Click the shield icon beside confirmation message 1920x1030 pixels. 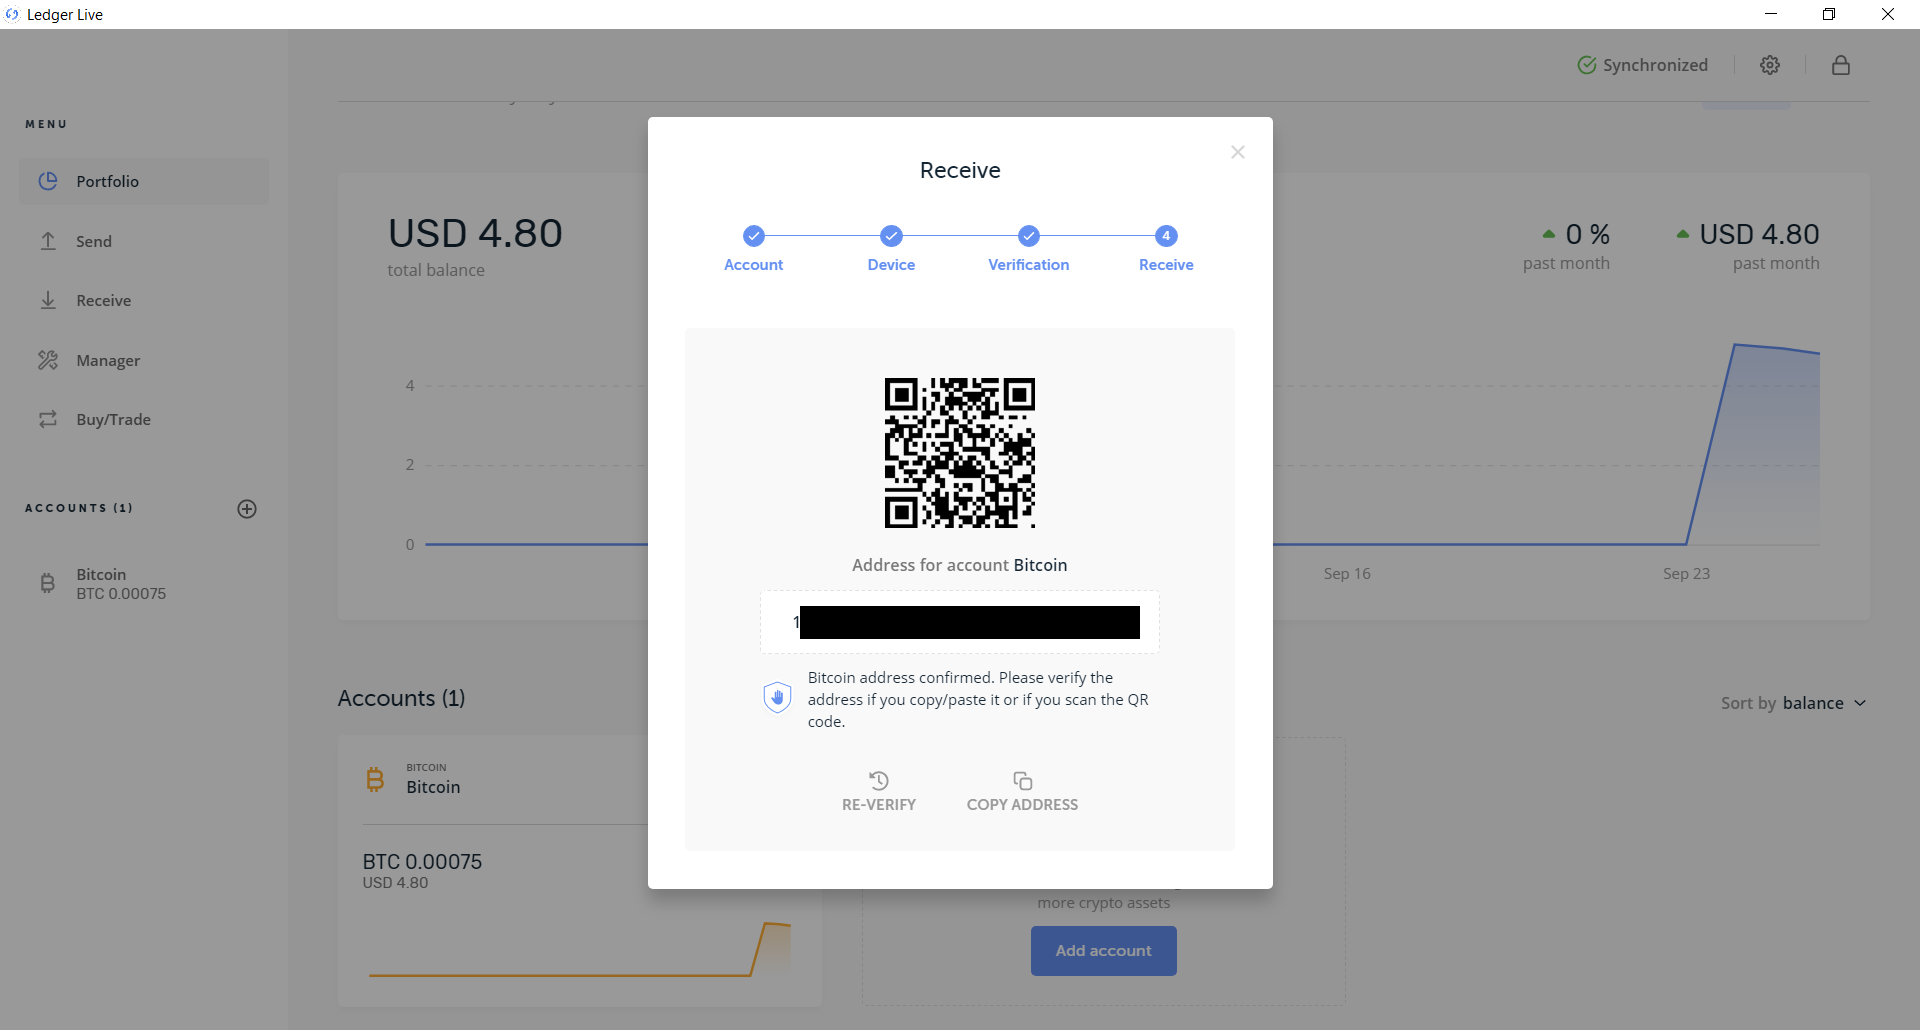click(777, 697)
